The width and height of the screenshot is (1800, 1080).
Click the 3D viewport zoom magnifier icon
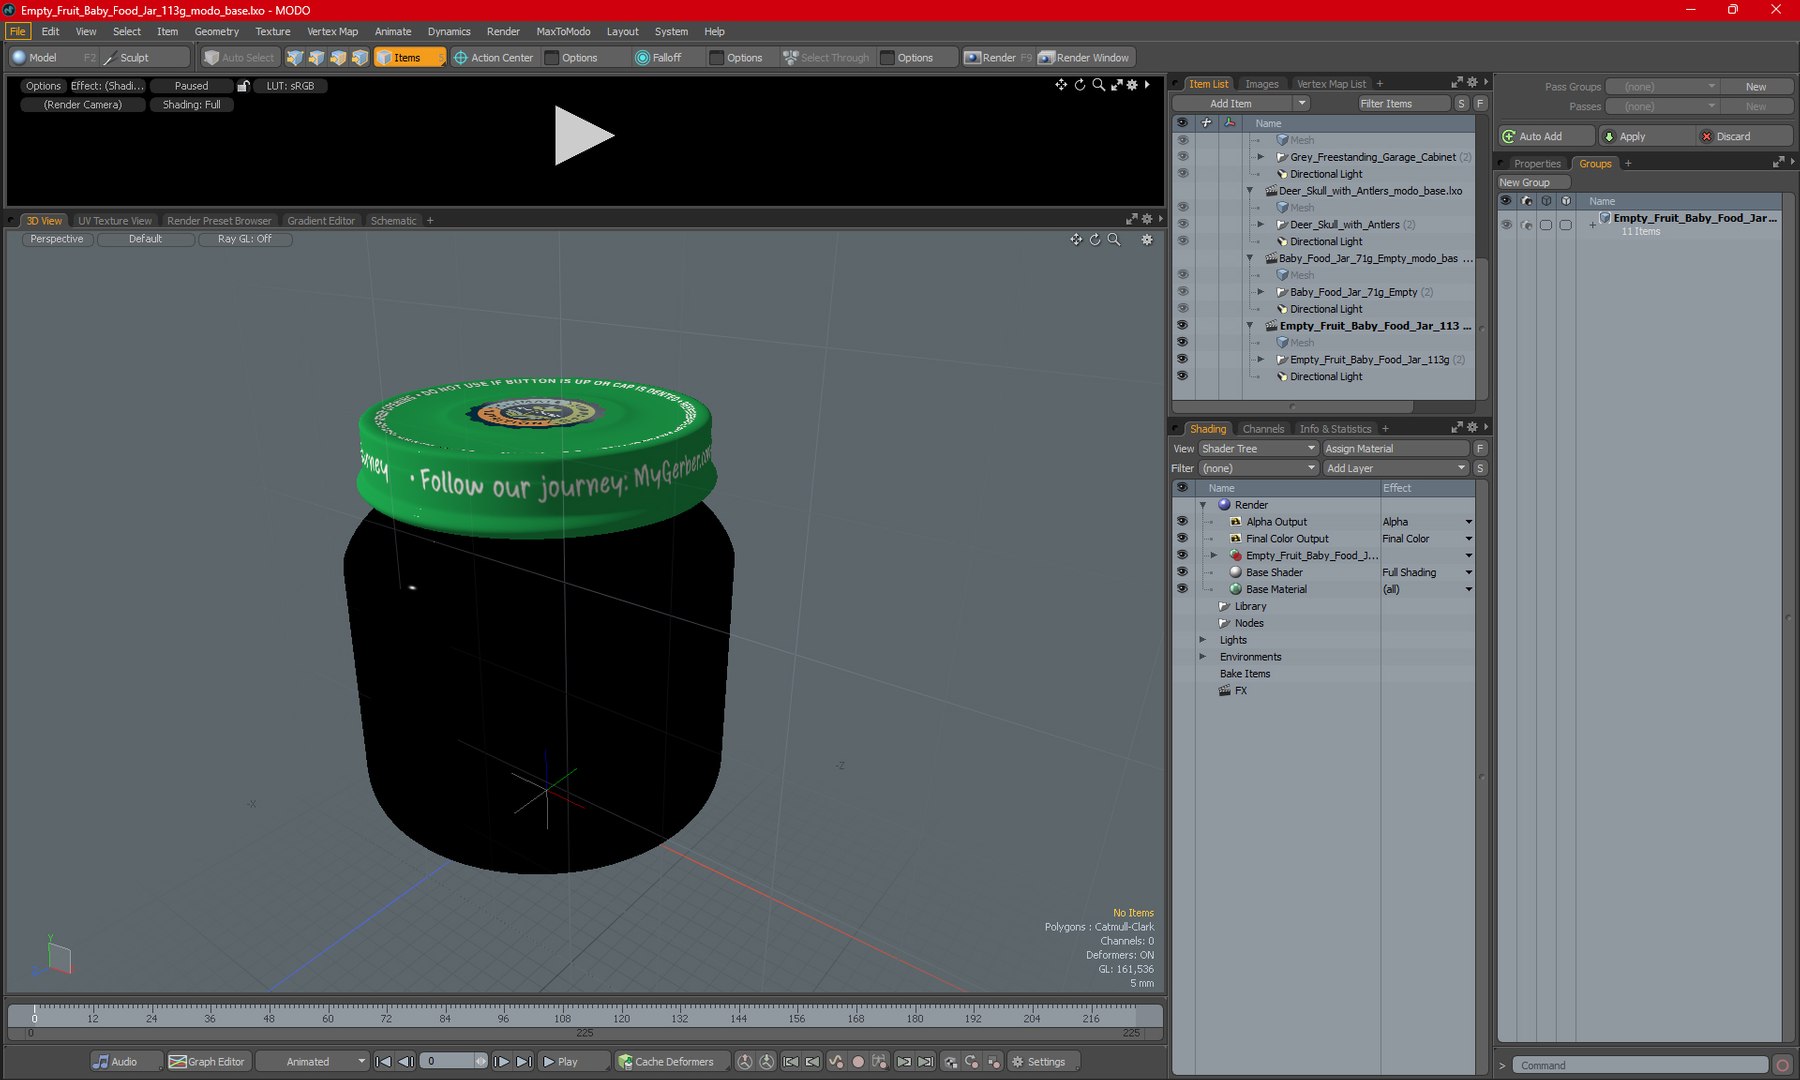click(1114, 240)
